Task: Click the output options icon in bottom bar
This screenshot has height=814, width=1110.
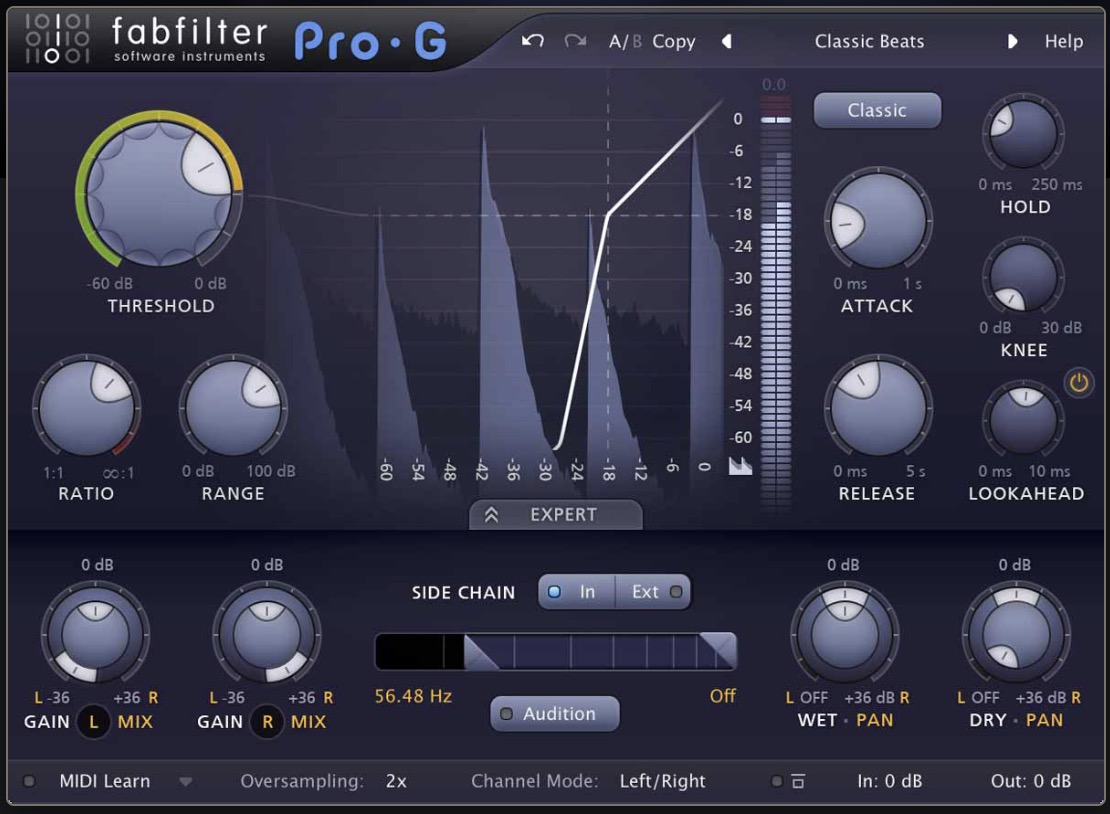Action: [798, 781]
